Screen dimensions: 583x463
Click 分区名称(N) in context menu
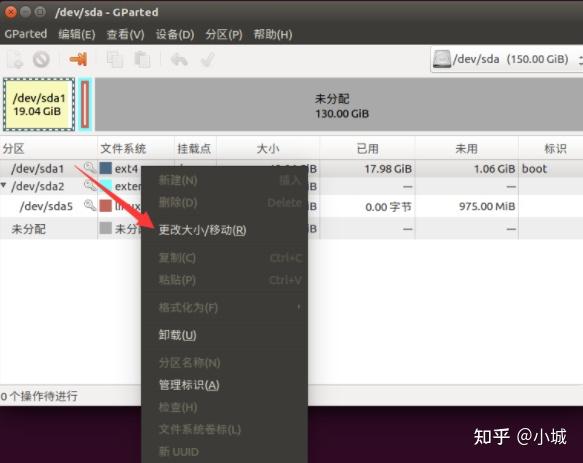point(225,363)
